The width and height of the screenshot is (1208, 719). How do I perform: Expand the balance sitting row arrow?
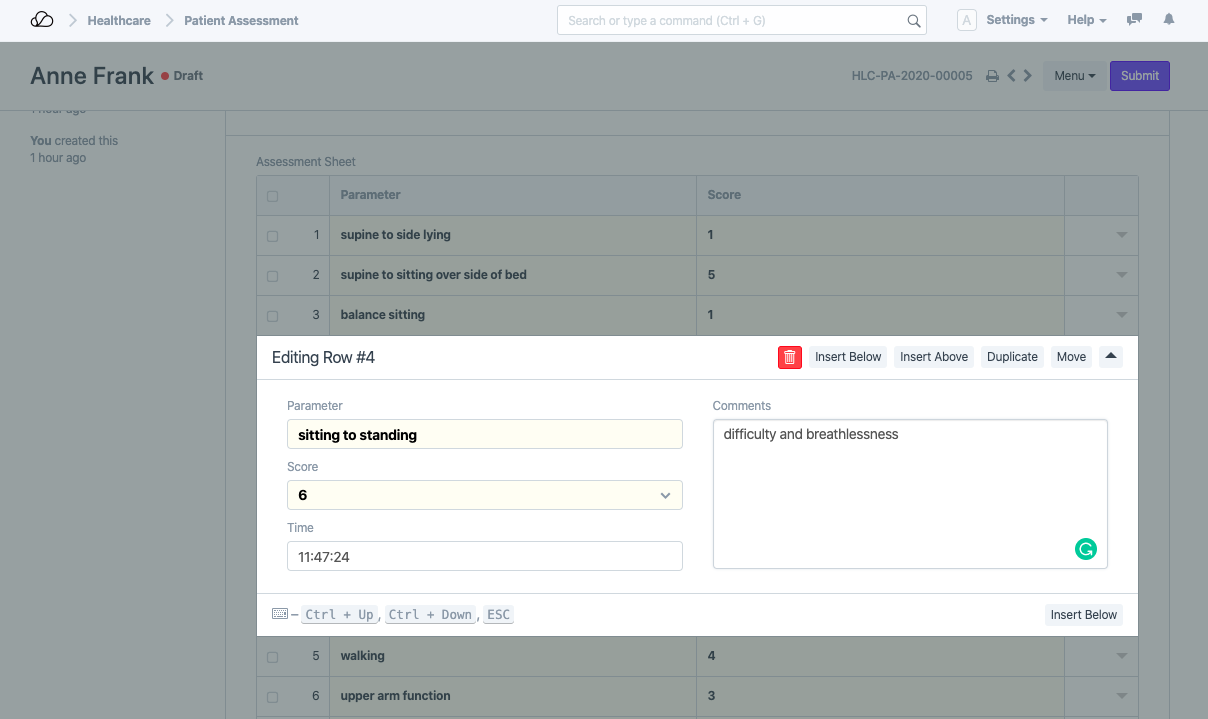click(x=1121, y=315)
